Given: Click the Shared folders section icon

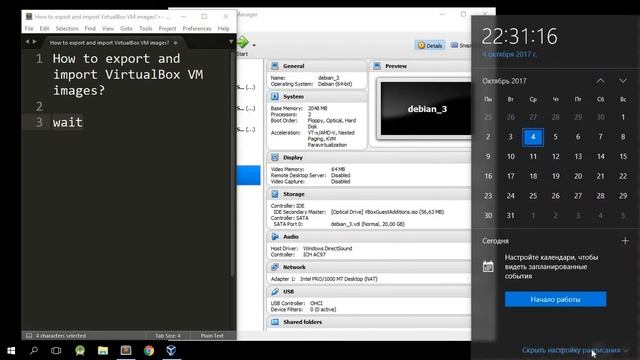Looking at the screenshot, I should pos(275,322).
